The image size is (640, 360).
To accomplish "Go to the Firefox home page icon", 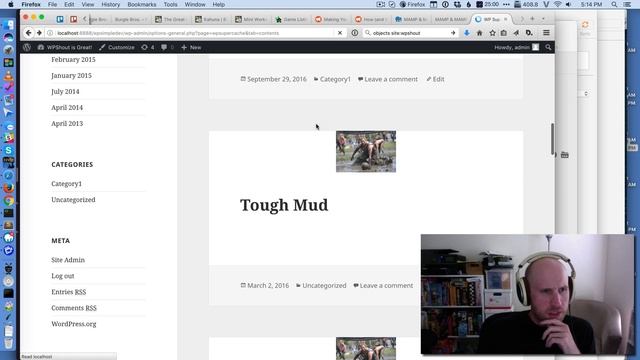I will (x=480, y=33).
